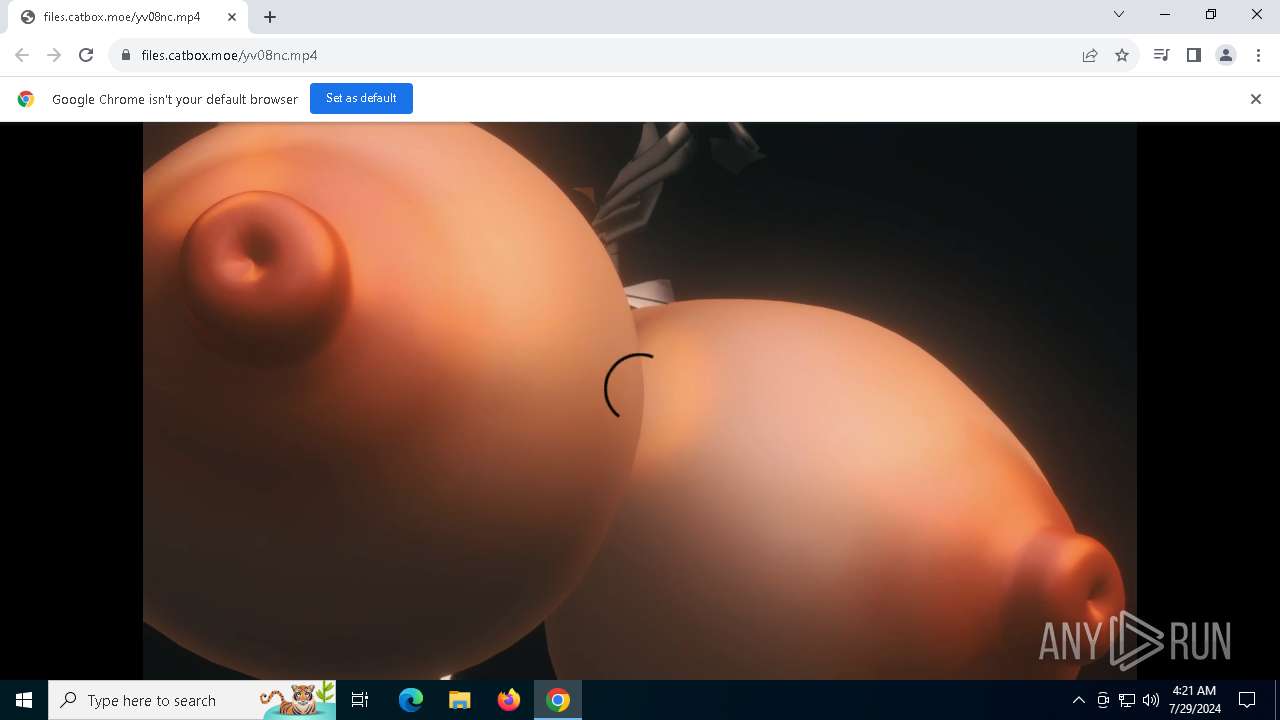Screen dimensions: 1280x720
Task: Select Chrome icon on taskbar
Action: click(558, 700)
